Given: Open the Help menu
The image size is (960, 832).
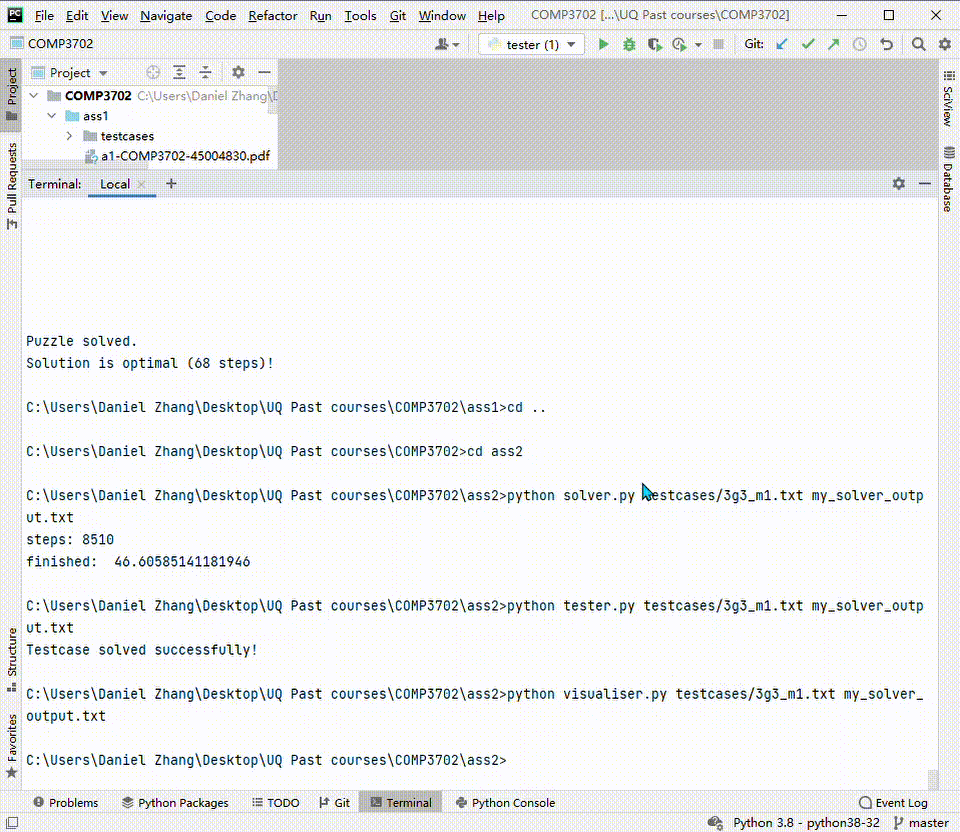Looking at the screenshot, I should point(491,15).
